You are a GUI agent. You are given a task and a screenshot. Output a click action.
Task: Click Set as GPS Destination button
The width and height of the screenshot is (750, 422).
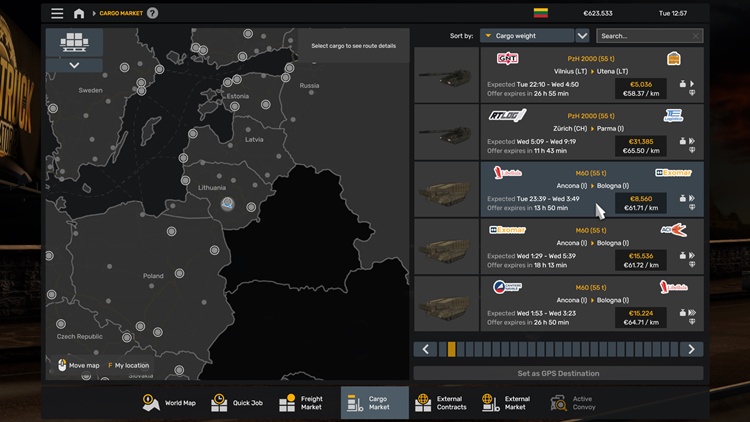[558, 373]
